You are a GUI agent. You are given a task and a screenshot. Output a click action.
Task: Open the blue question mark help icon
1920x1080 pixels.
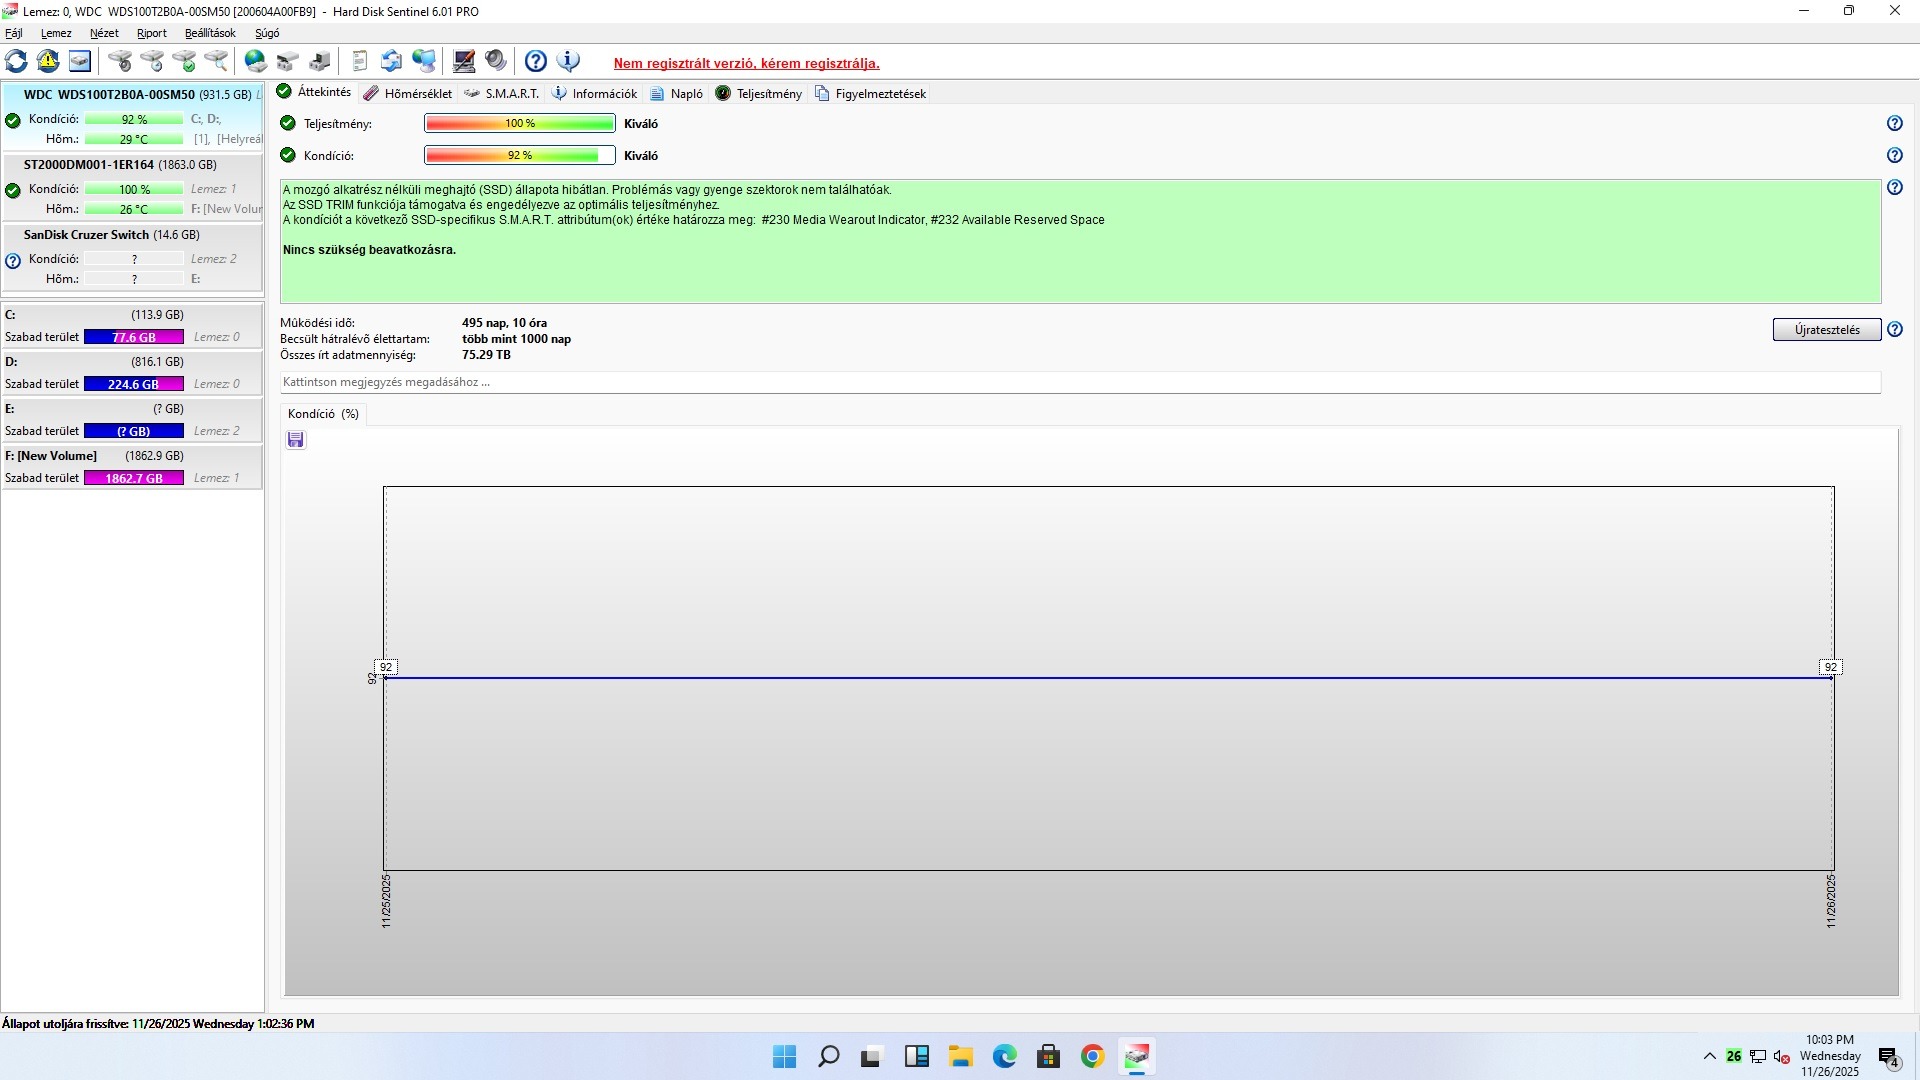[536, 61]
